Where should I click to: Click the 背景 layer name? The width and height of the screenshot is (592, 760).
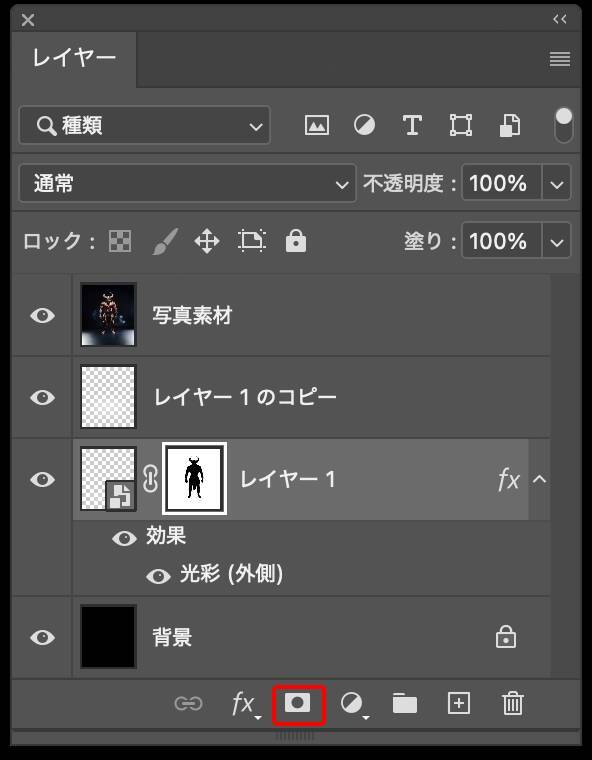coord(173,637)
